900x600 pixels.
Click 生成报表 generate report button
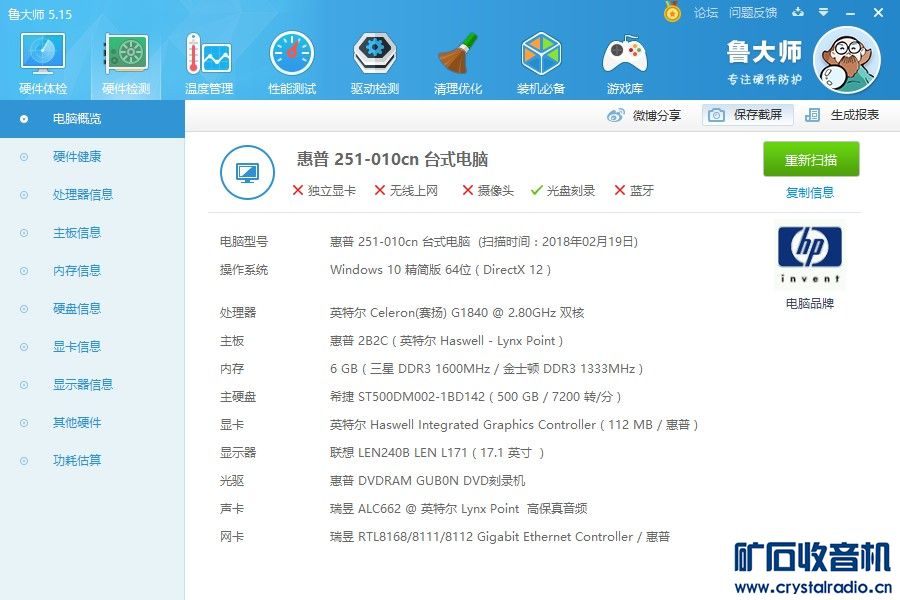coord(842,115)
